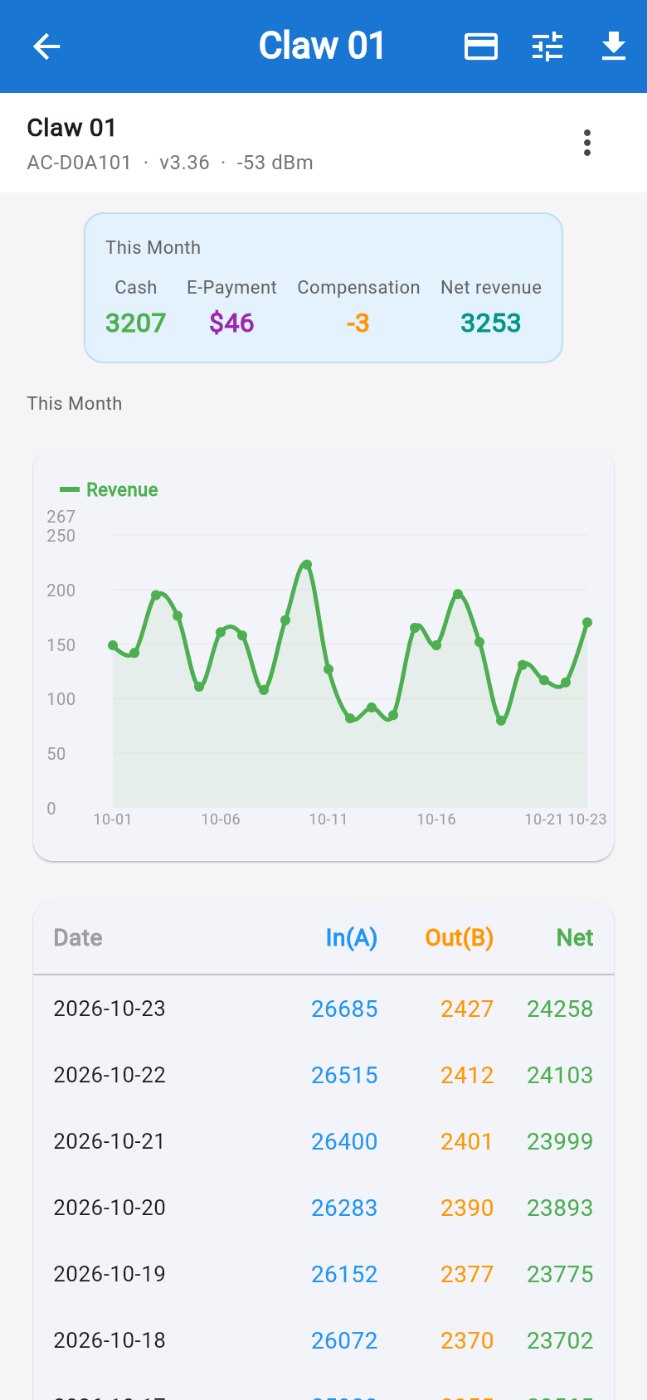Click the Net value 23999

tap(560, 1141)
